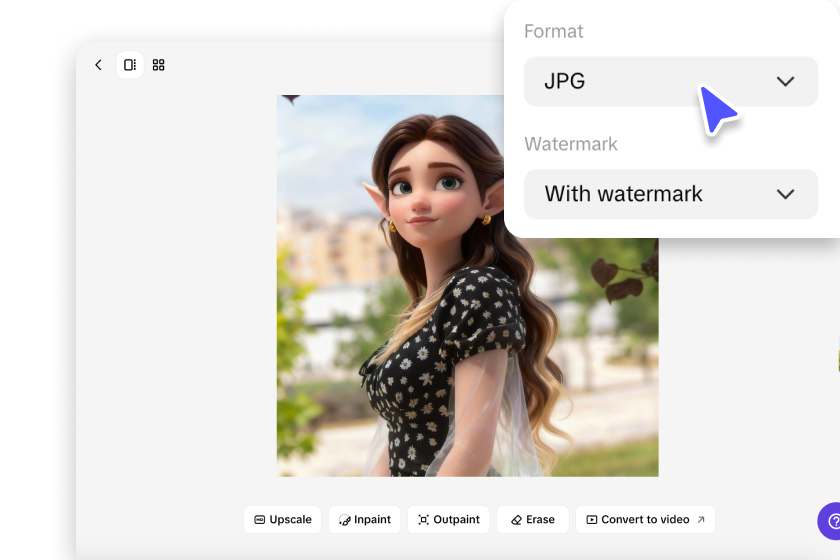Click the external arrow on Convert to video
The width and height of the screenshot is (840, 560).
pos(701,520)
